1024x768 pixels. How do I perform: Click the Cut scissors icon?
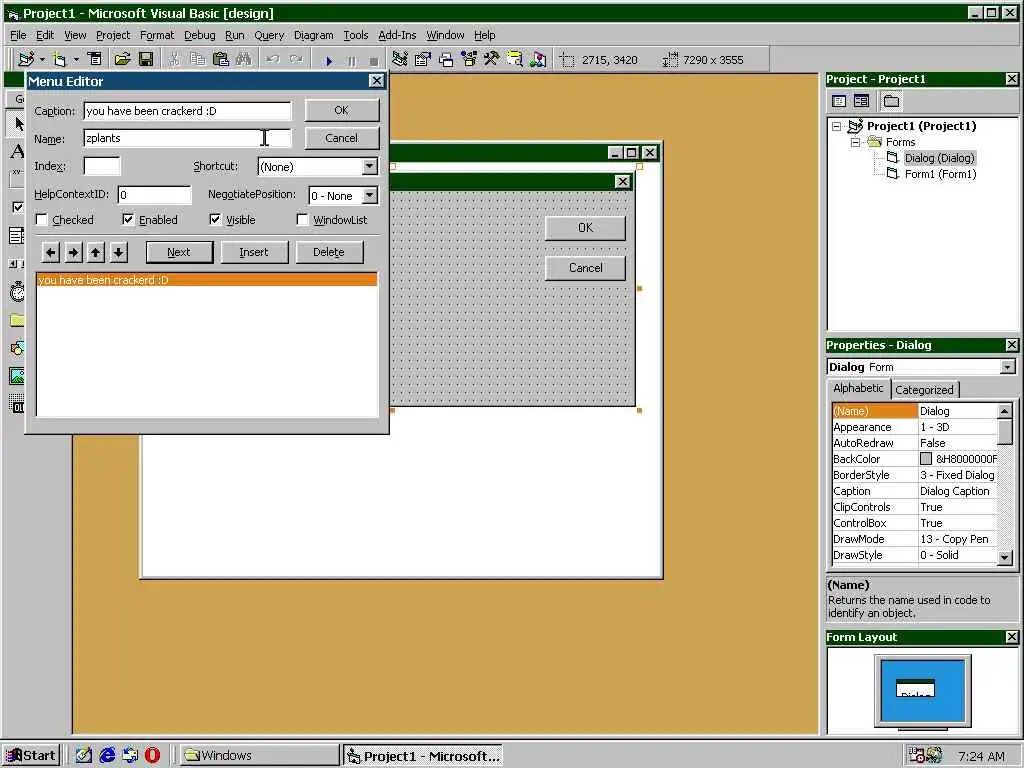[x=174, y=59]
